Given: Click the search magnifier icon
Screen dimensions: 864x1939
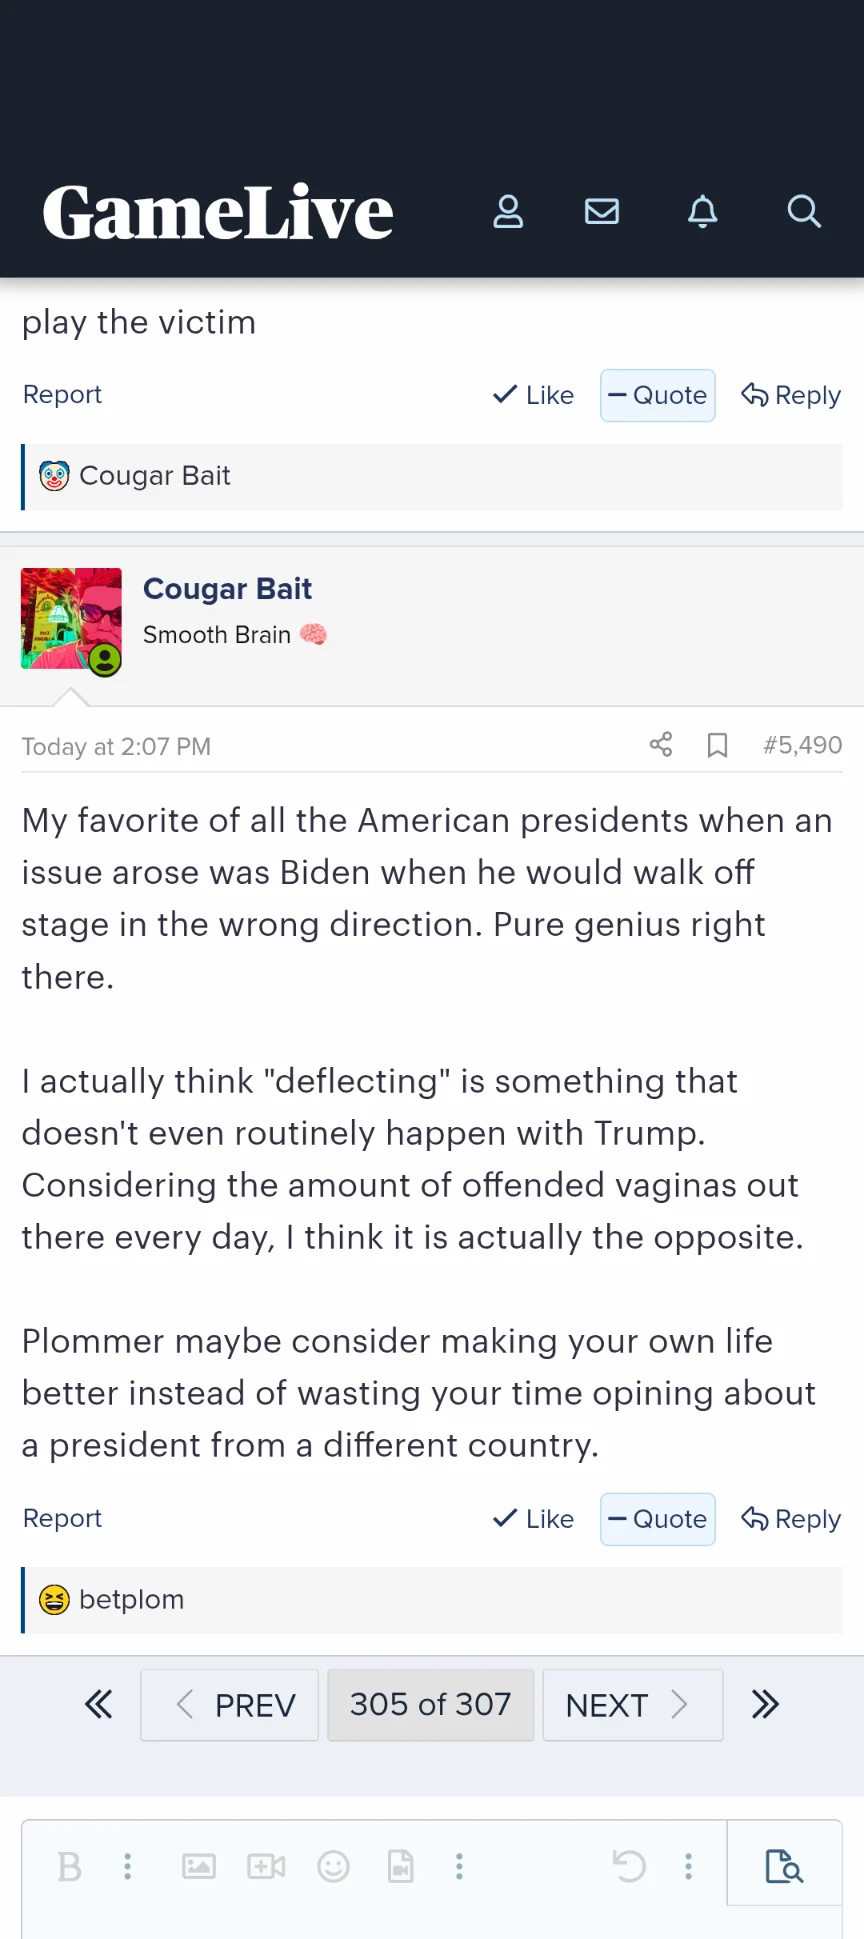Looking at the screenshot, I should 803,212.
